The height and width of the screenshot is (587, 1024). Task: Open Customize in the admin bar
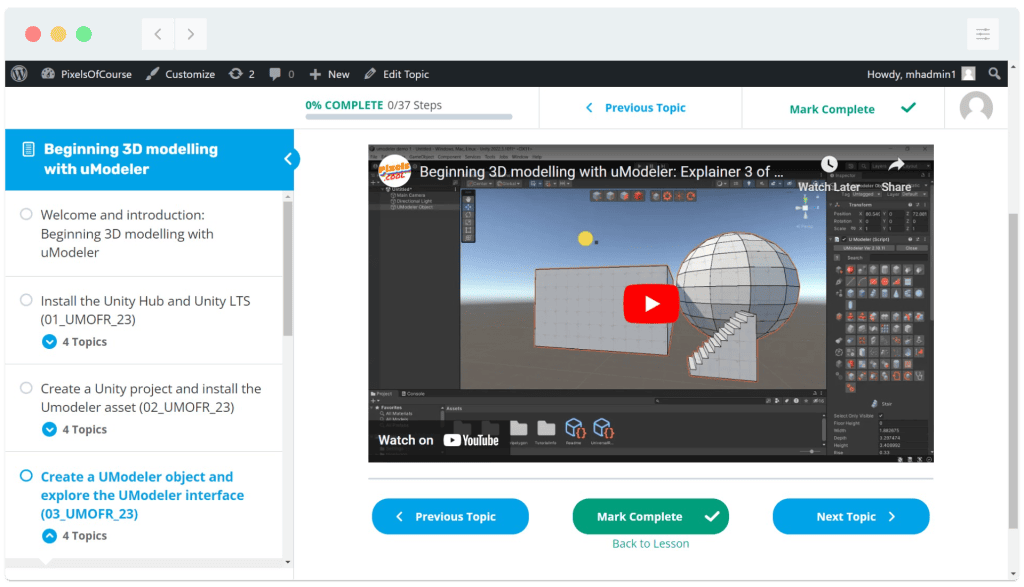click(180, 74)
